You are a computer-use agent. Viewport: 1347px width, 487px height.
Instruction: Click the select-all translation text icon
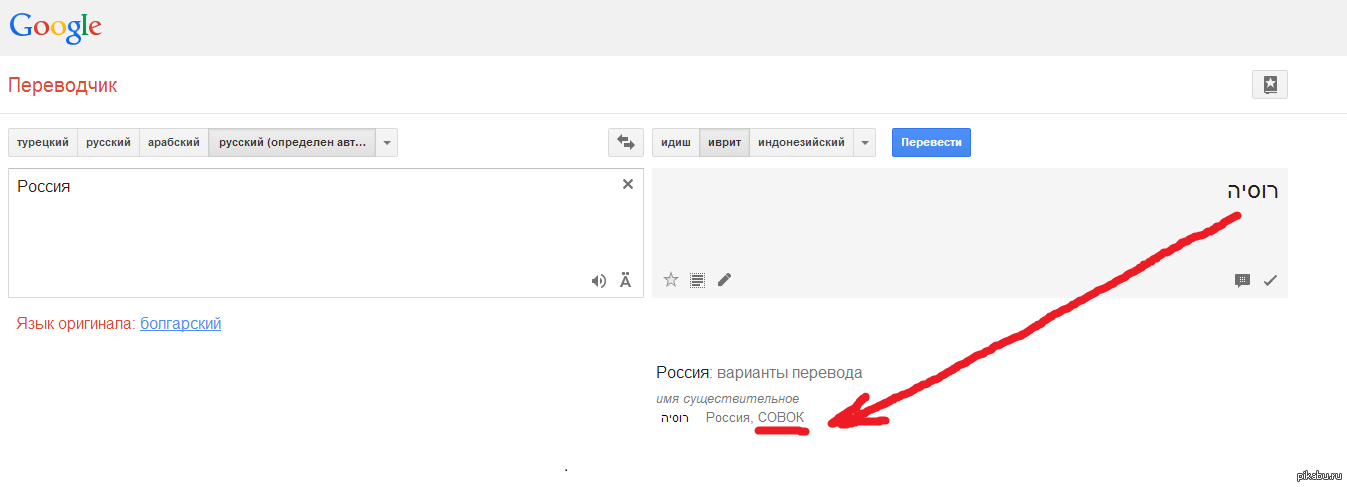coord(698,280)
